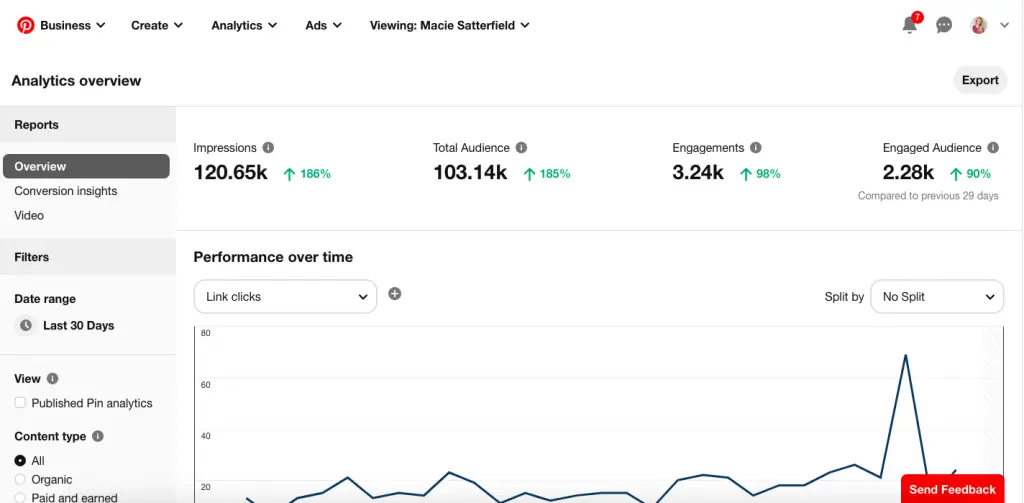This screenshot has height=503, width=1024.
Task: Select Paid and earned radio option
Action: pos(20,498)
